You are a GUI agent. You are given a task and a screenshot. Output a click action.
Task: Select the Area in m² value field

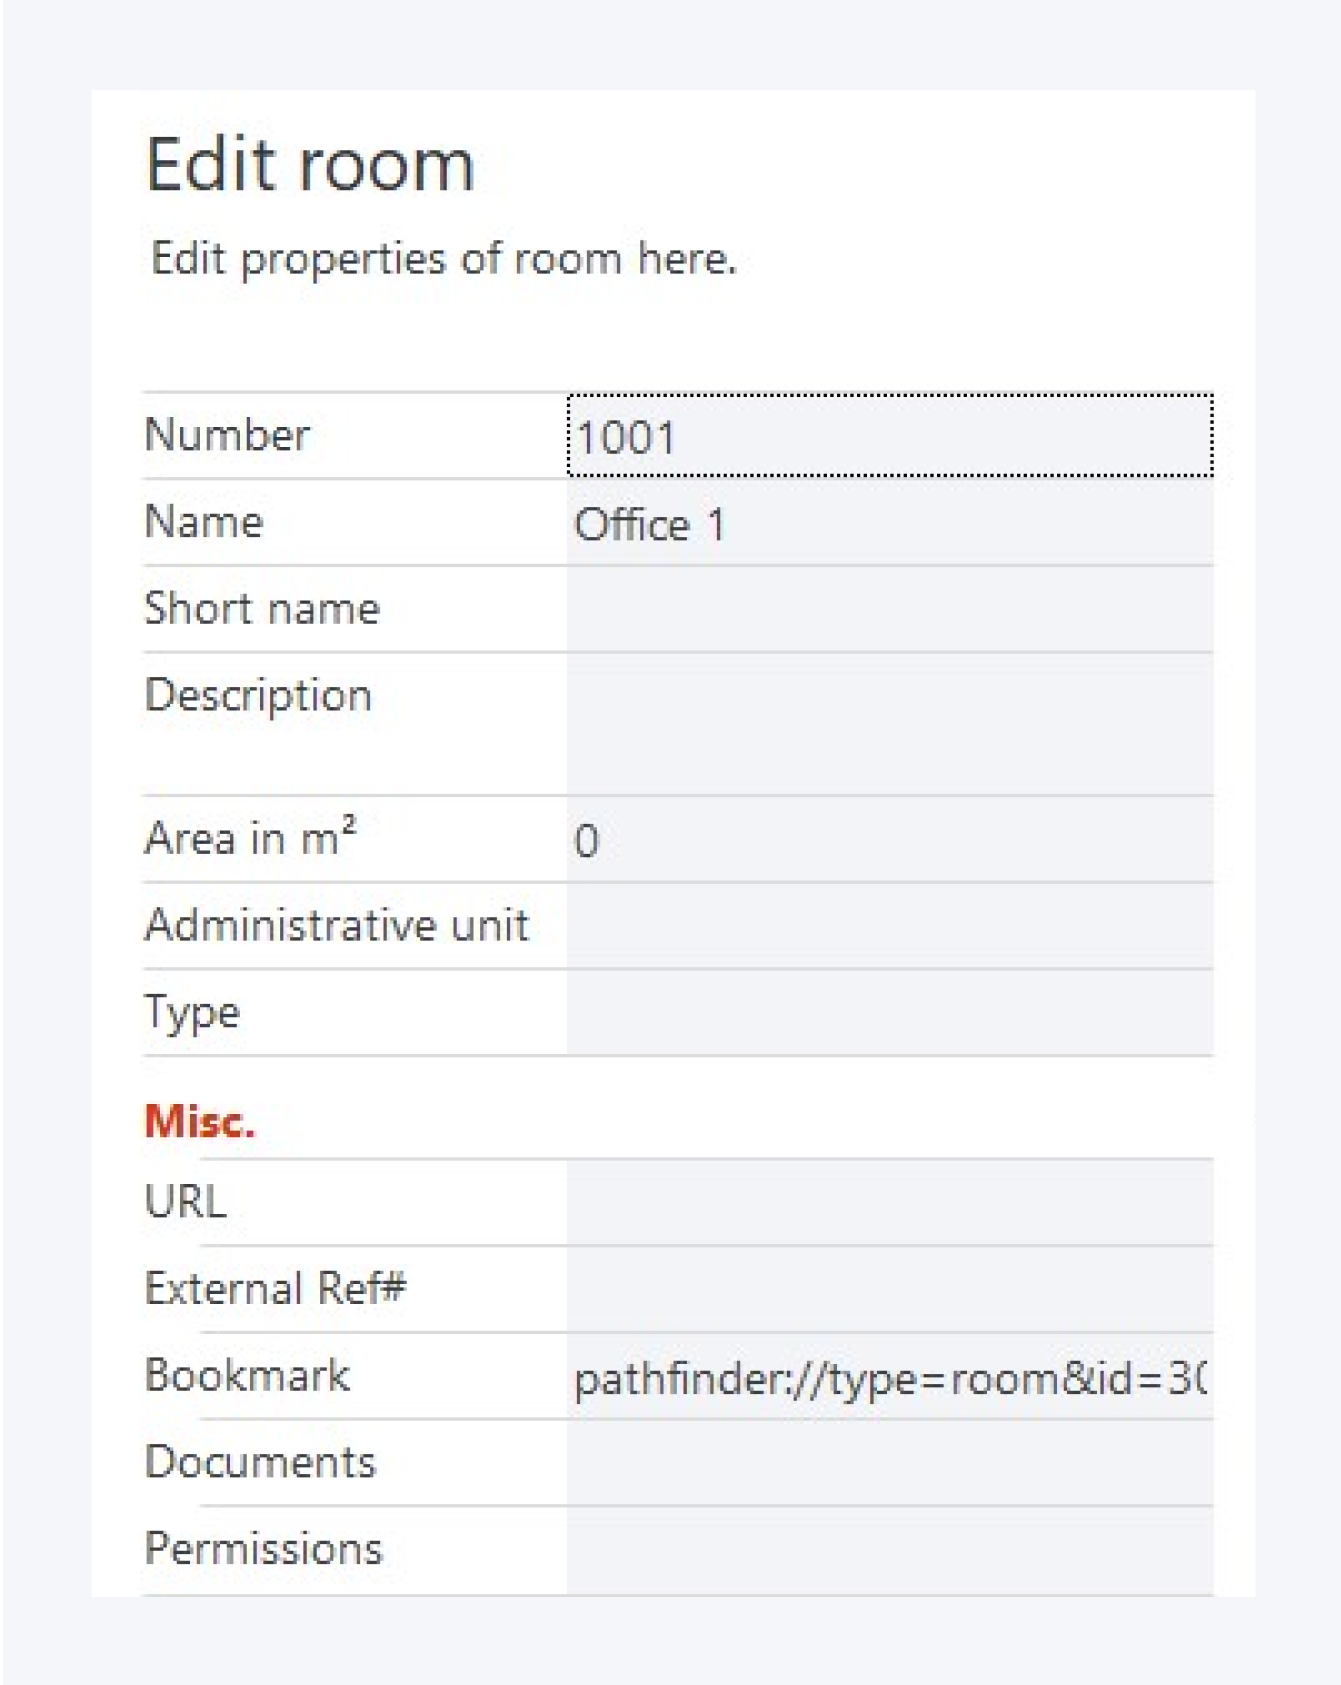click(x=889, y=839)
